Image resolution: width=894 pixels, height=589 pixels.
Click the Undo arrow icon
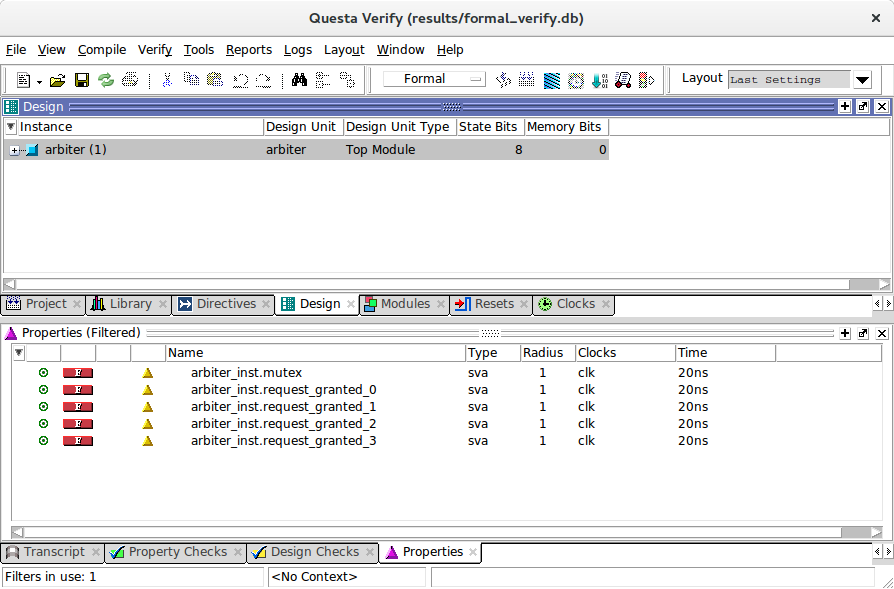240,80
